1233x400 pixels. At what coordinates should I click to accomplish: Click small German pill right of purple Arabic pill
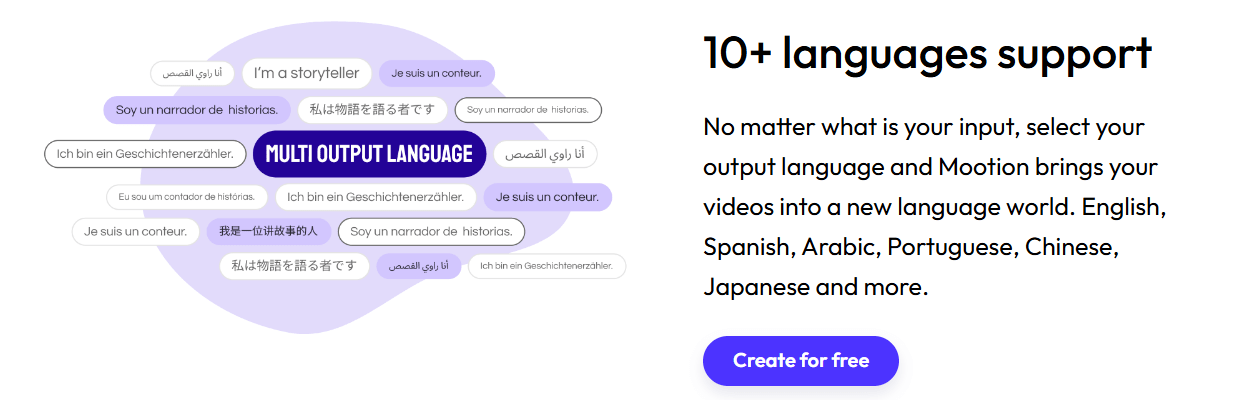(x=546, y=266)
